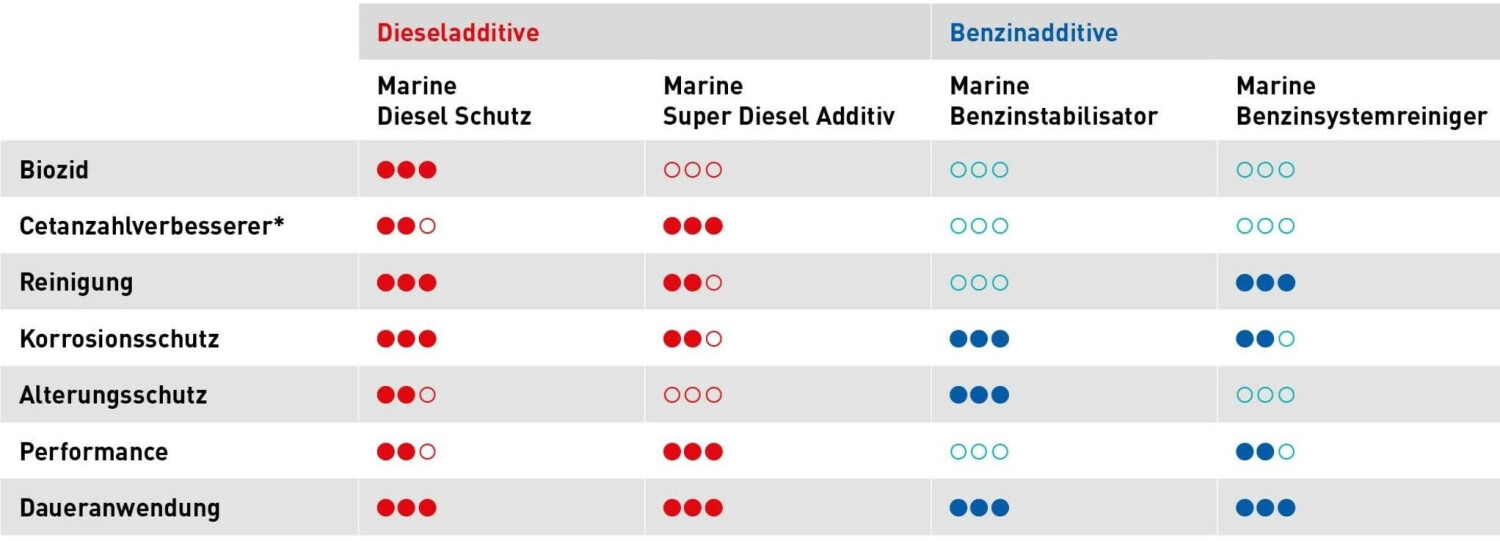This screenshot has height=541, width=1500.
Task: Select the Benzinadditive header tab
Action: (x=1033, y=33)
